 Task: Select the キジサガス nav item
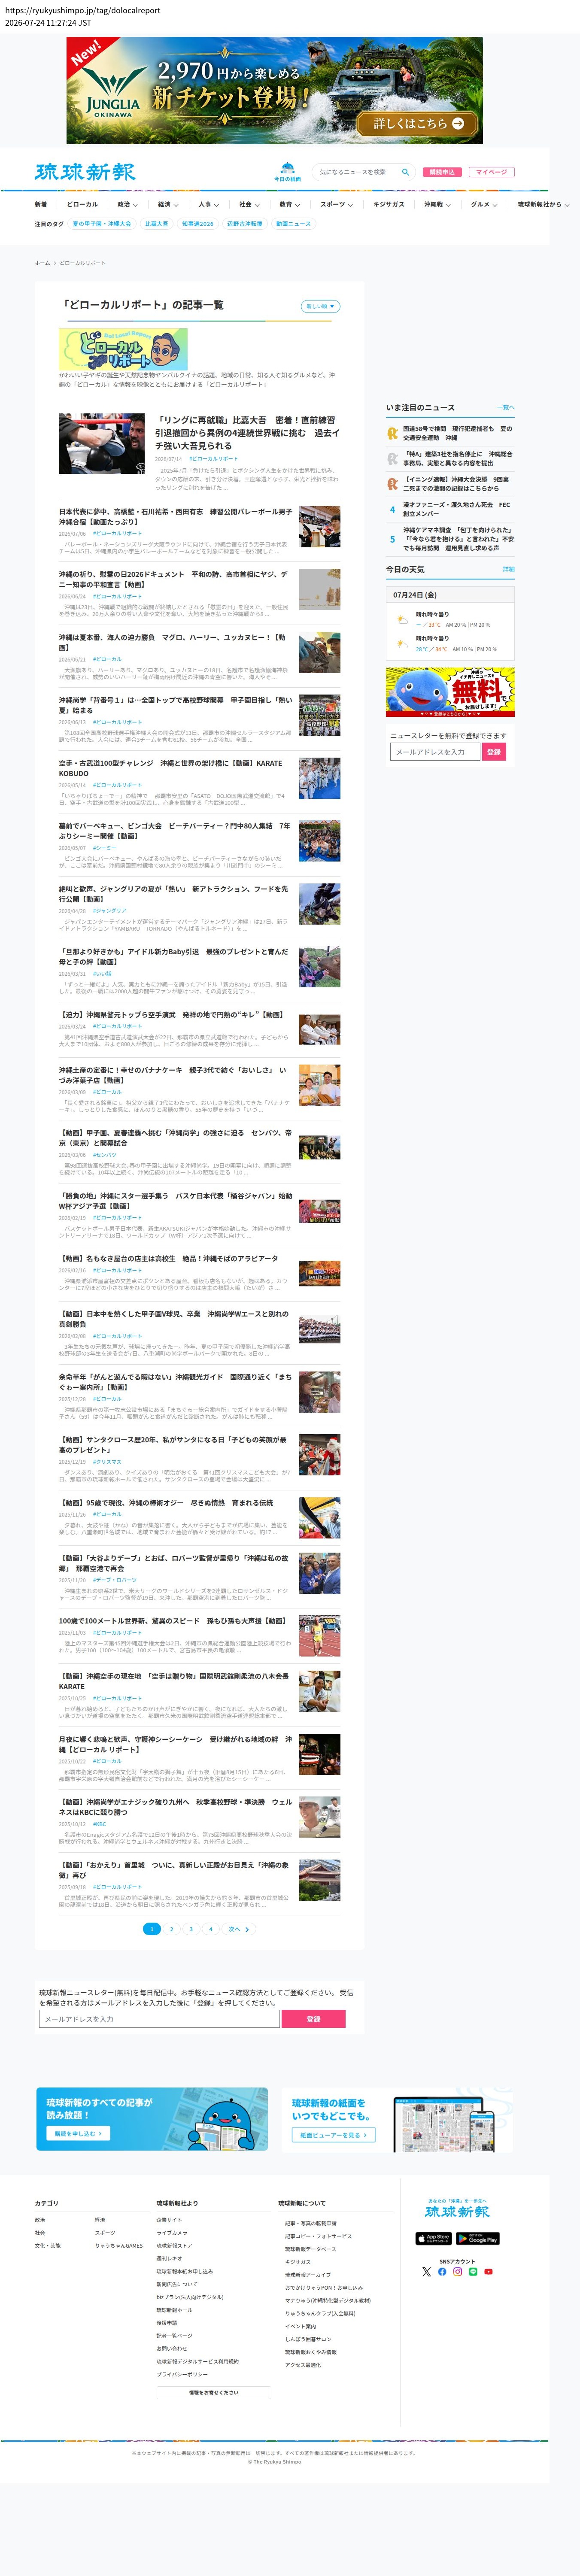pyautogui.click(x=389, y=204)
